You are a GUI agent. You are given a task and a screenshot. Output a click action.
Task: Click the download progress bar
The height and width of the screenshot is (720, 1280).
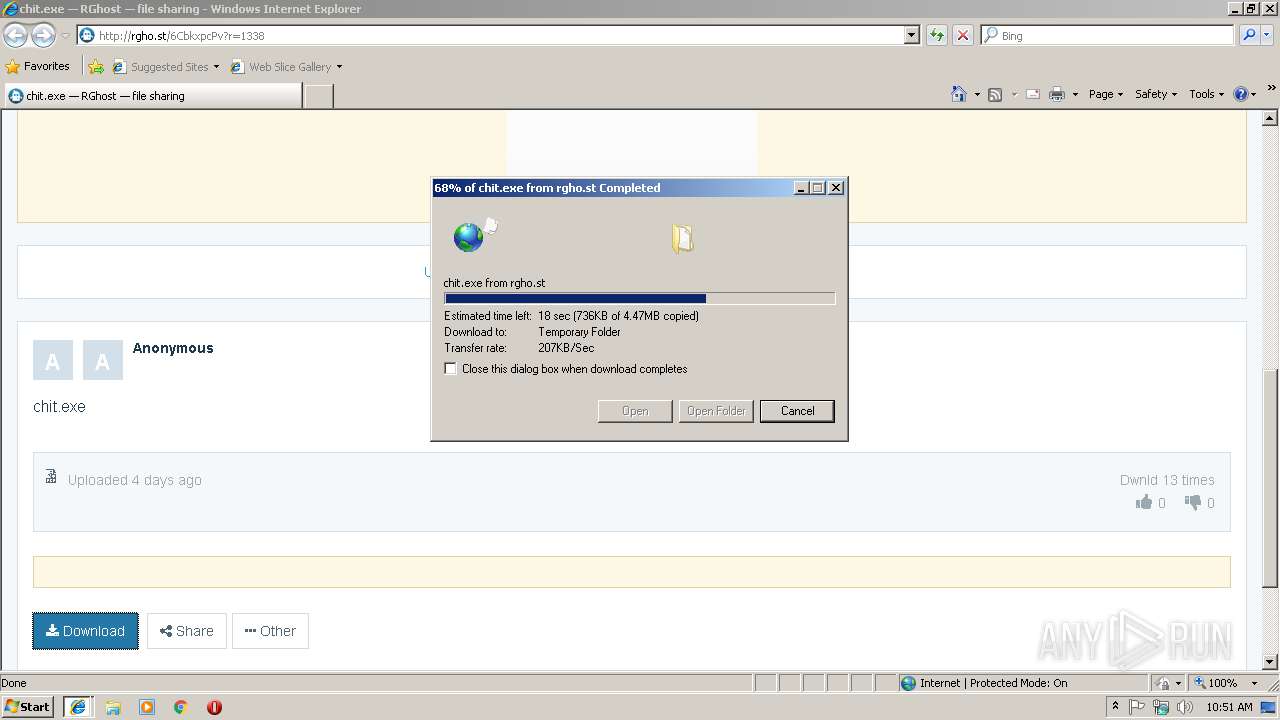640,298
